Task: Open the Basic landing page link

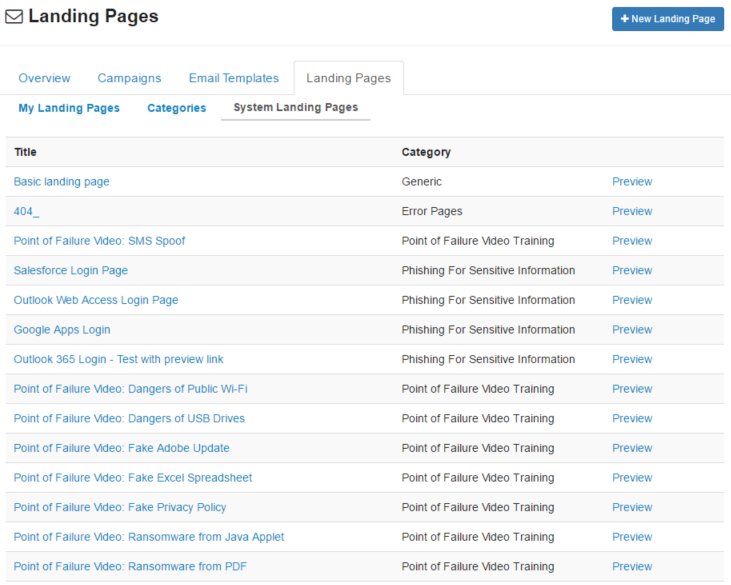Action: point(62,181)
